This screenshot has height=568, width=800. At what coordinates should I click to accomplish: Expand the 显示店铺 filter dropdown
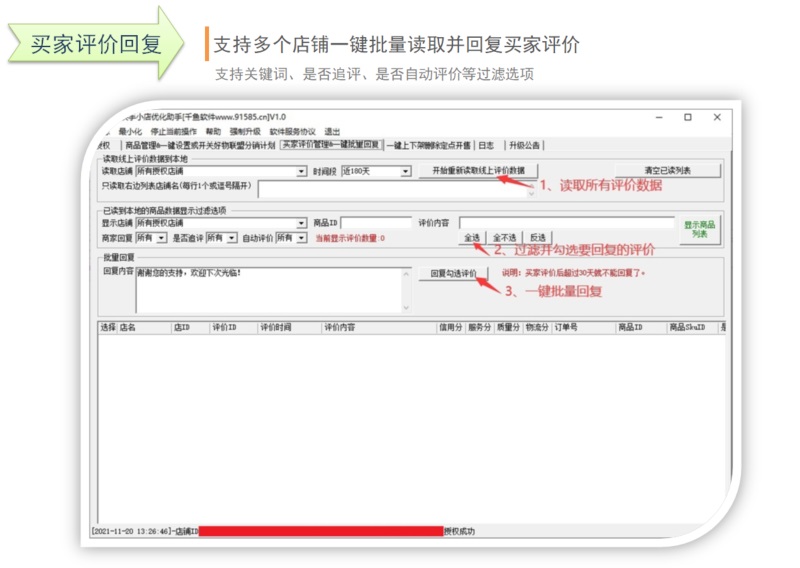pos(302,224)
